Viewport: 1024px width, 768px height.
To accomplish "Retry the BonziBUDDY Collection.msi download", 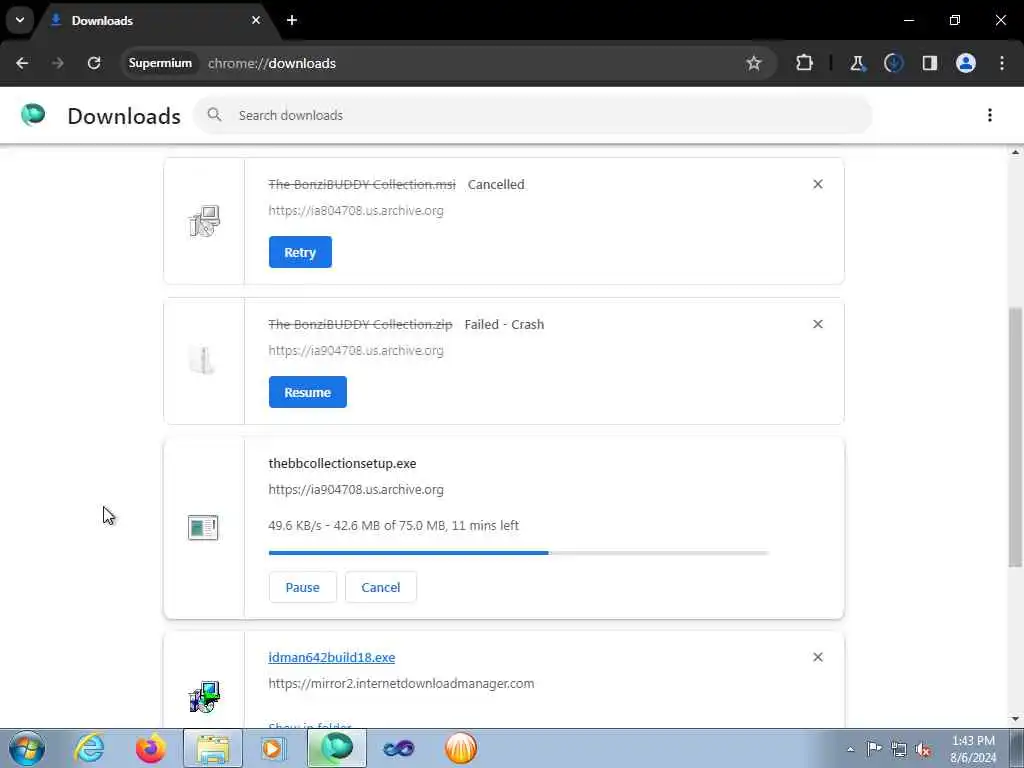I will [300, 252].
